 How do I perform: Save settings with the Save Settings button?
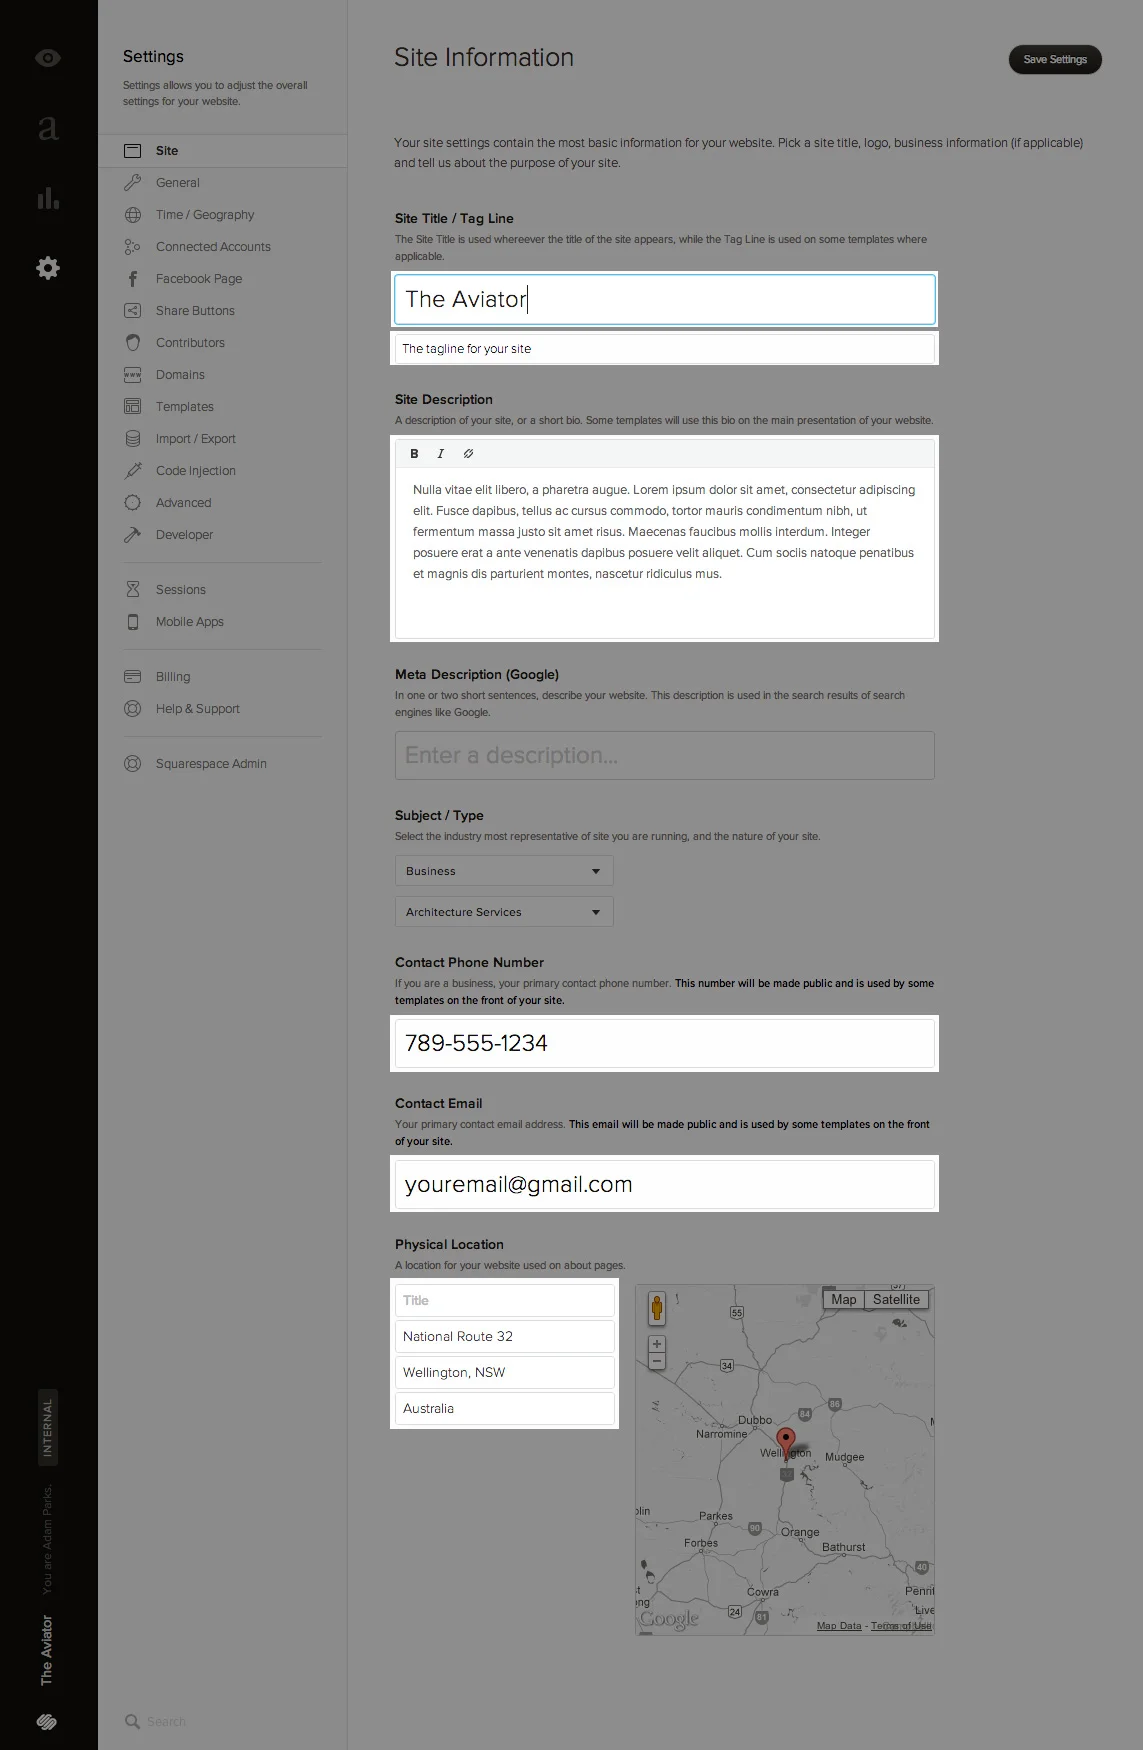[1055, 60]
